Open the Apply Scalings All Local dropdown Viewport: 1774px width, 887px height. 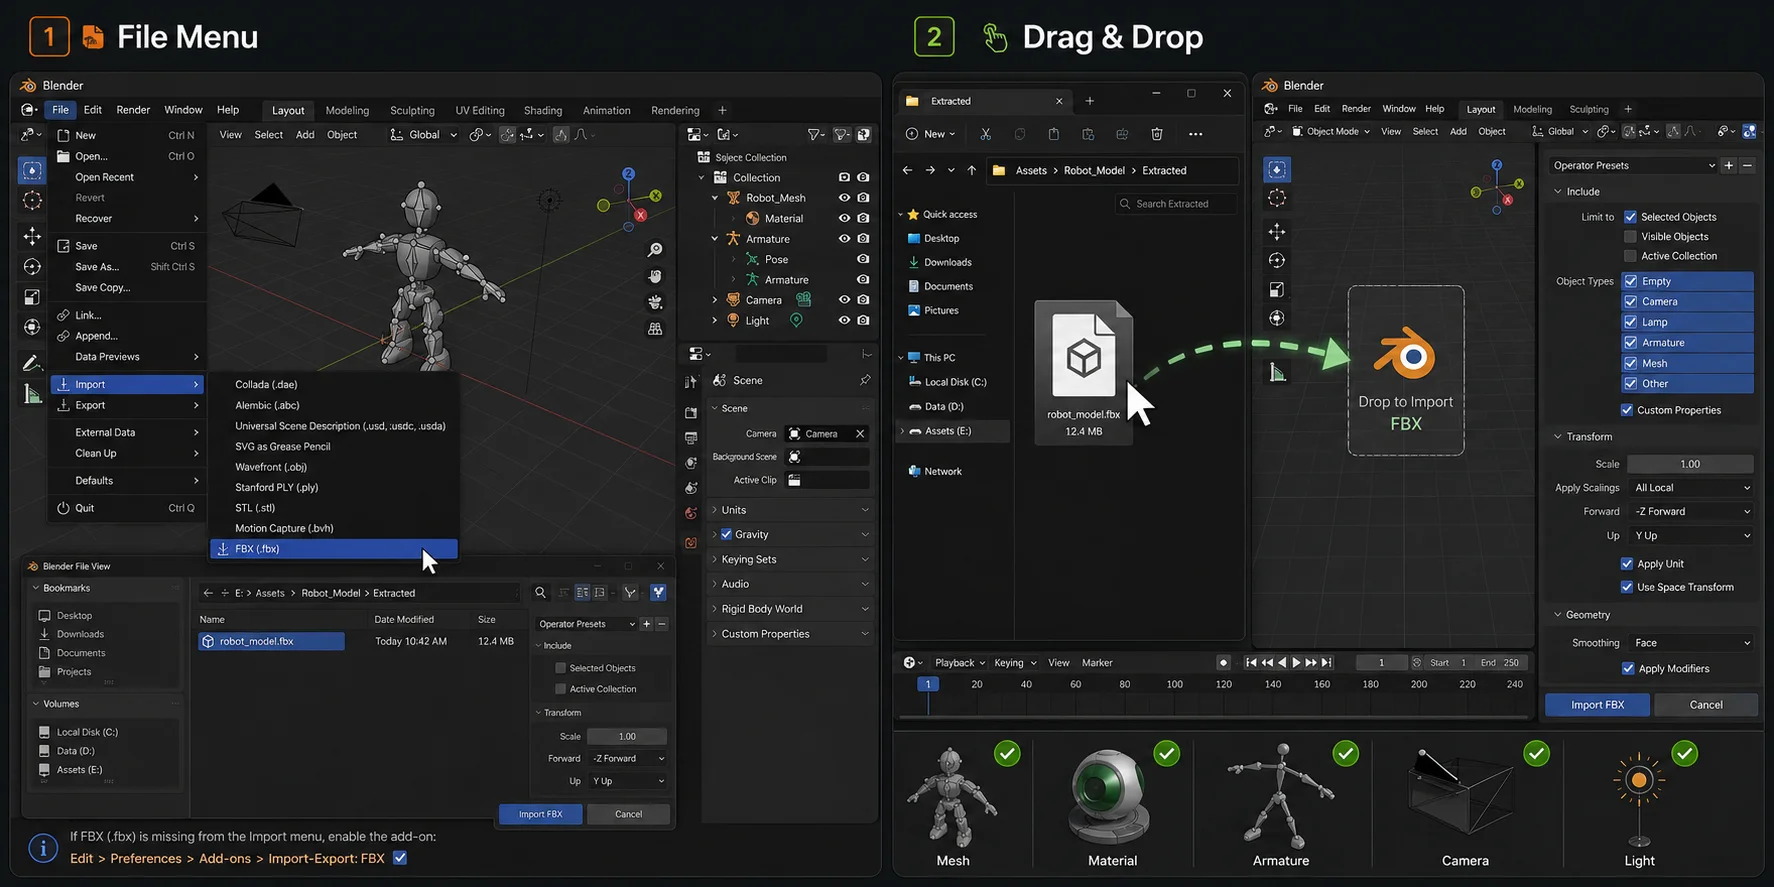pyautogui.click(x=1691, y=488)
